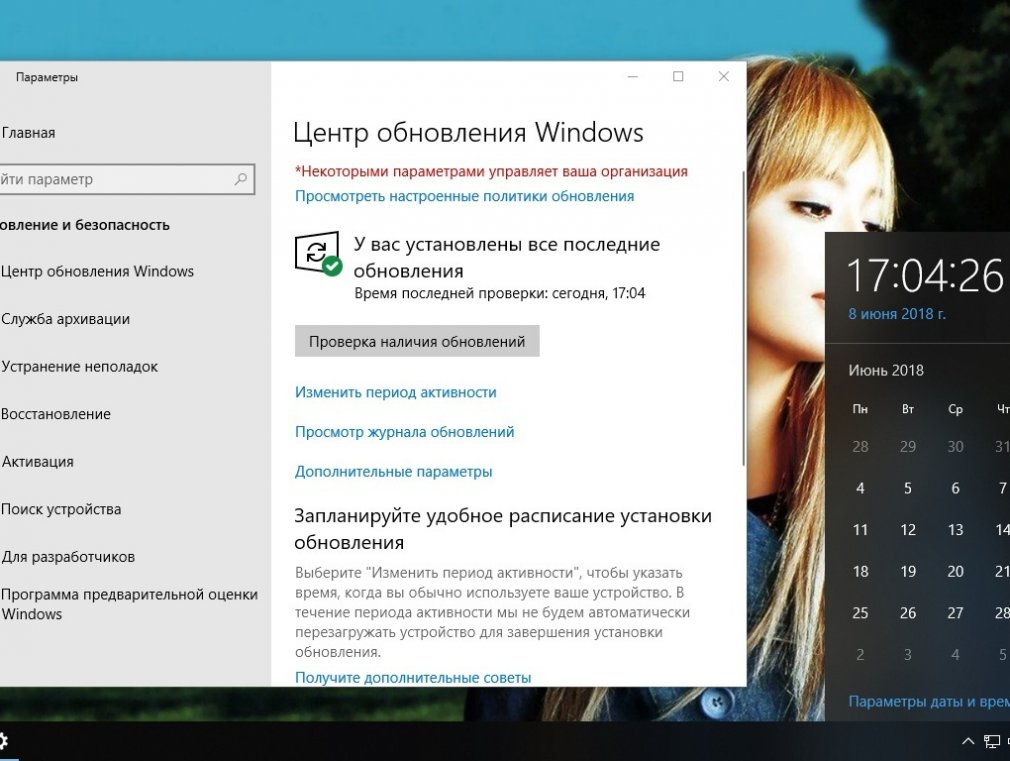Click Изменить период активности link
1010x761 pixels.
(395, 392)
